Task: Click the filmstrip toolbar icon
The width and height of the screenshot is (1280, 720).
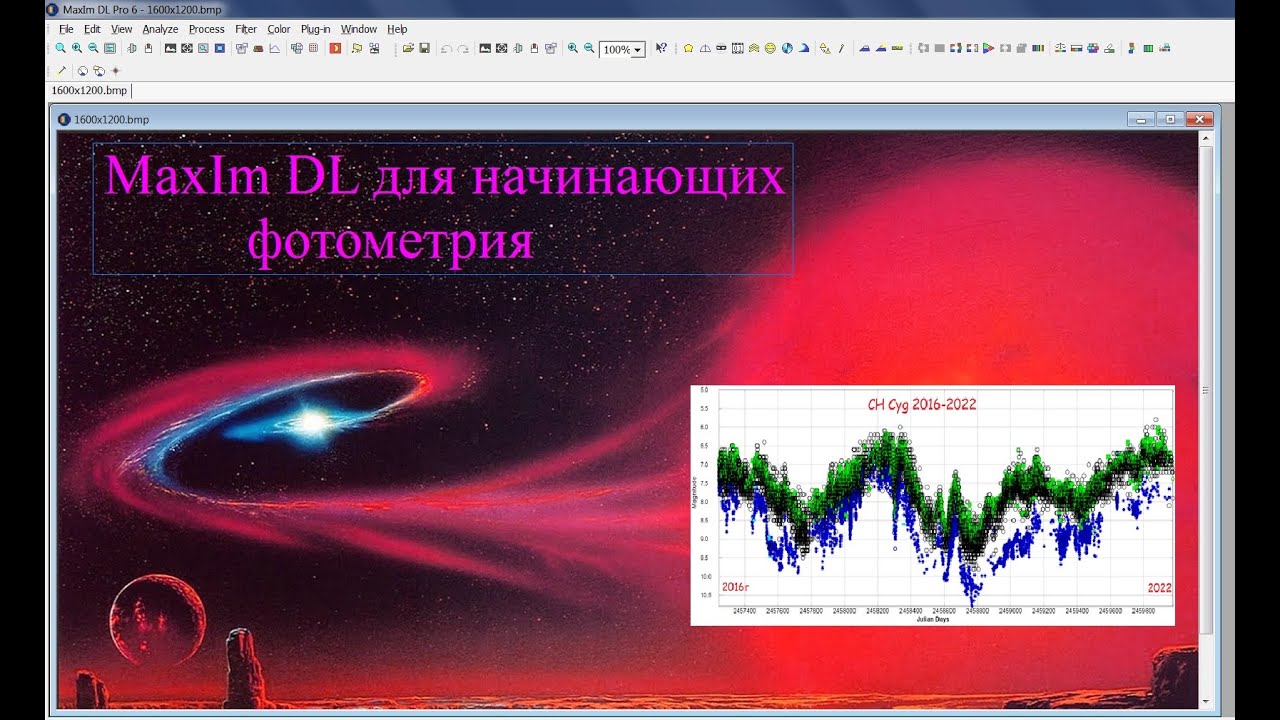Action: (738, 48)
